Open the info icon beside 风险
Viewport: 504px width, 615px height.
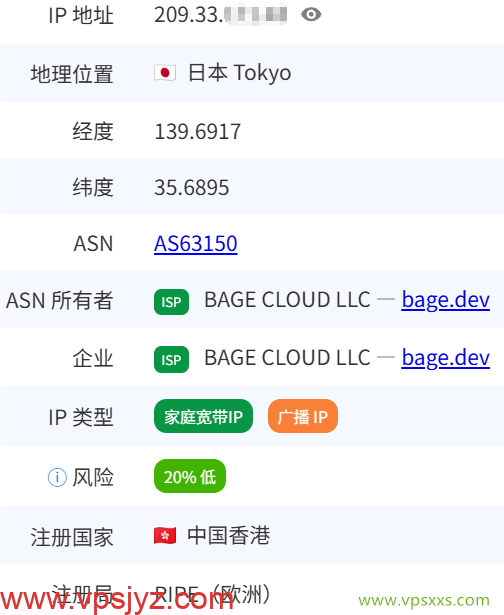tap(57, 477)
